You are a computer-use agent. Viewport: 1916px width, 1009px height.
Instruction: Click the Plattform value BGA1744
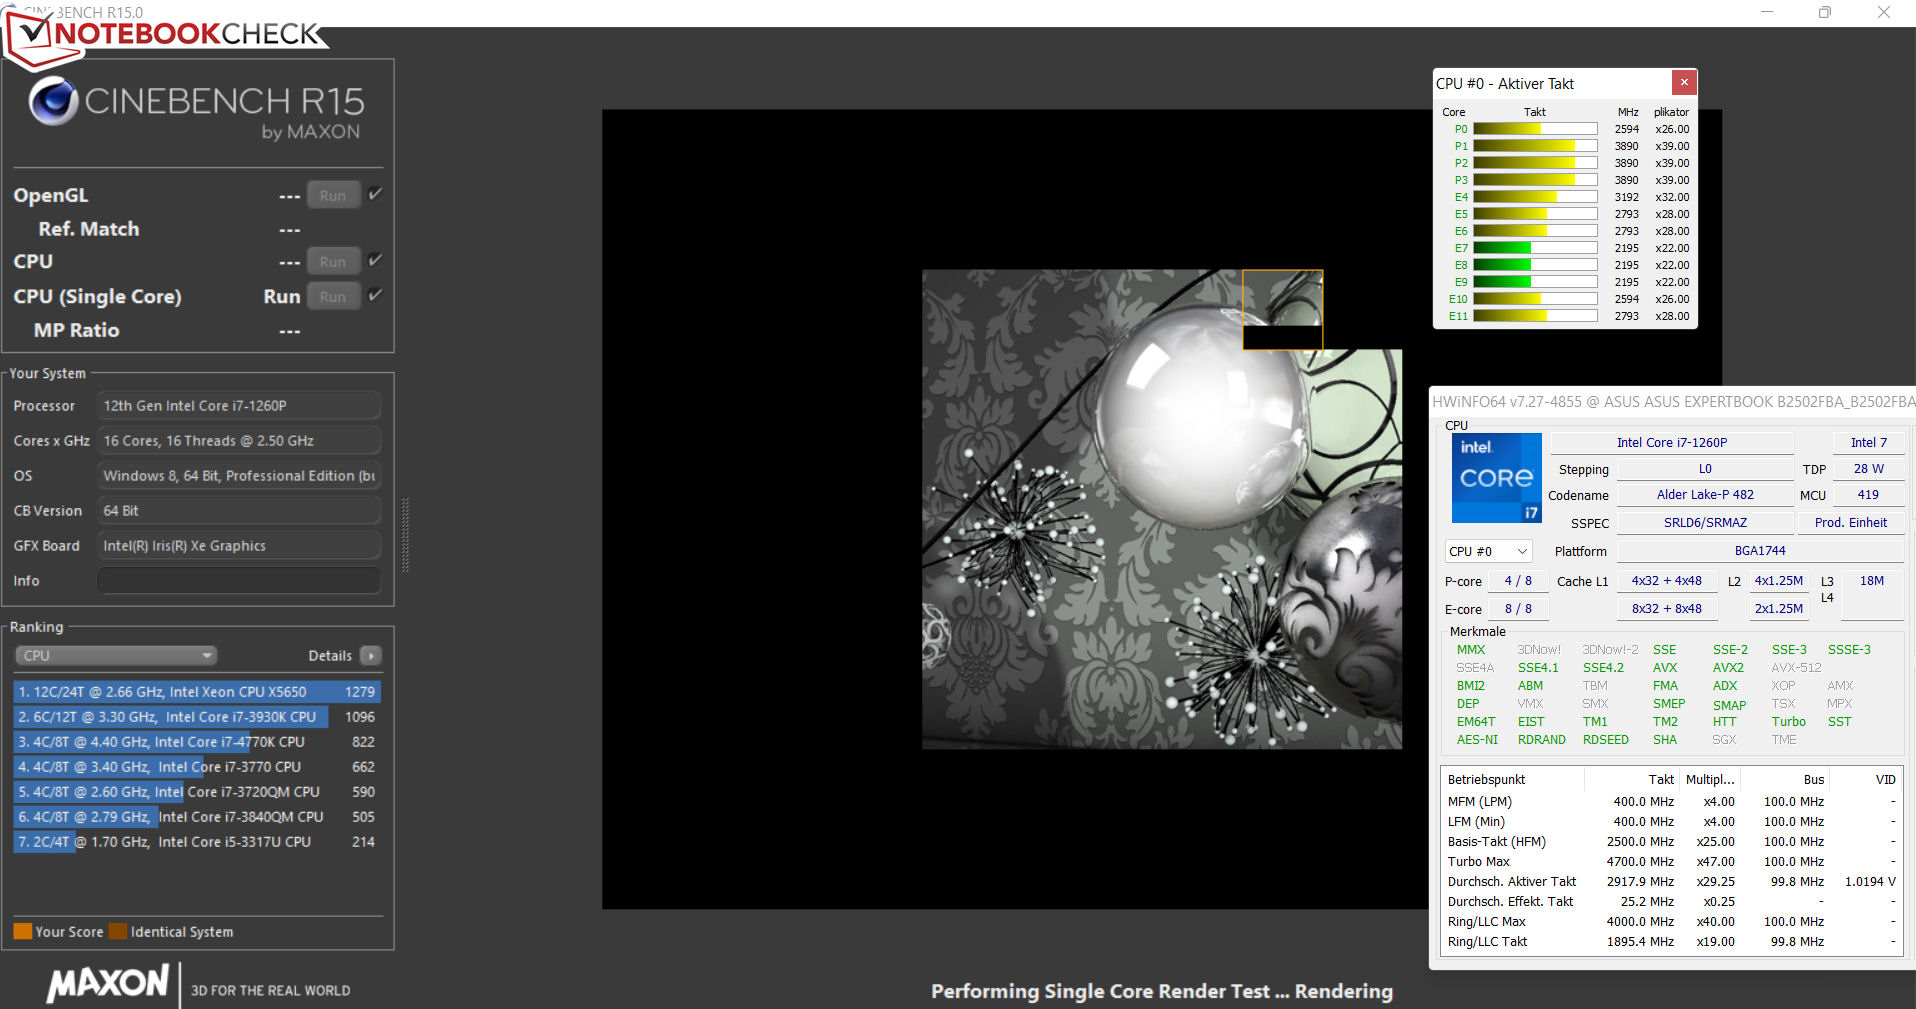click(x=1760, y=551)
